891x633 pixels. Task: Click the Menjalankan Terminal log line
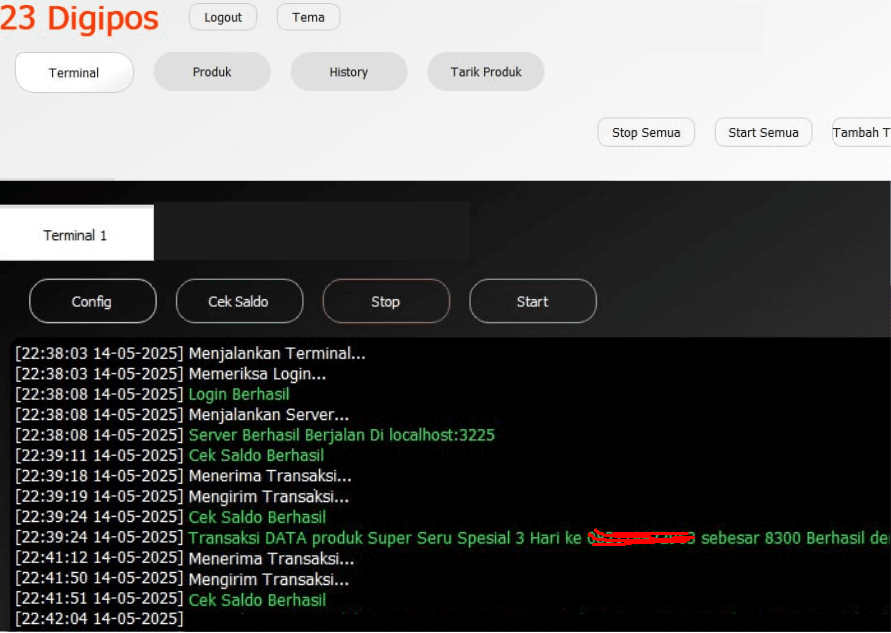pyautogui.click(x=277, y=353)
